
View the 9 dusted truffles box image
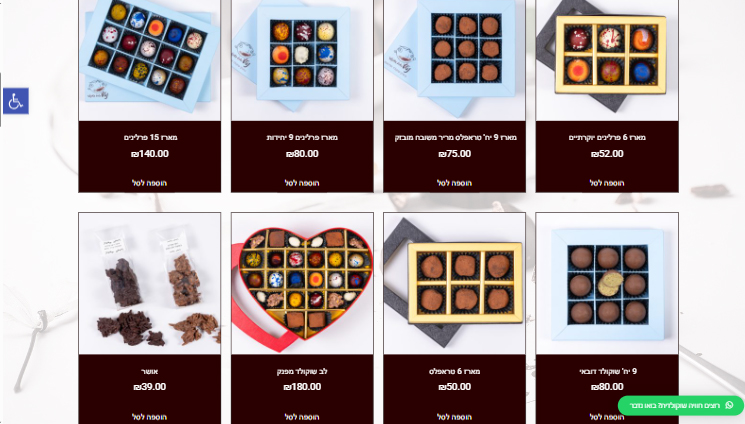[454, 60]
